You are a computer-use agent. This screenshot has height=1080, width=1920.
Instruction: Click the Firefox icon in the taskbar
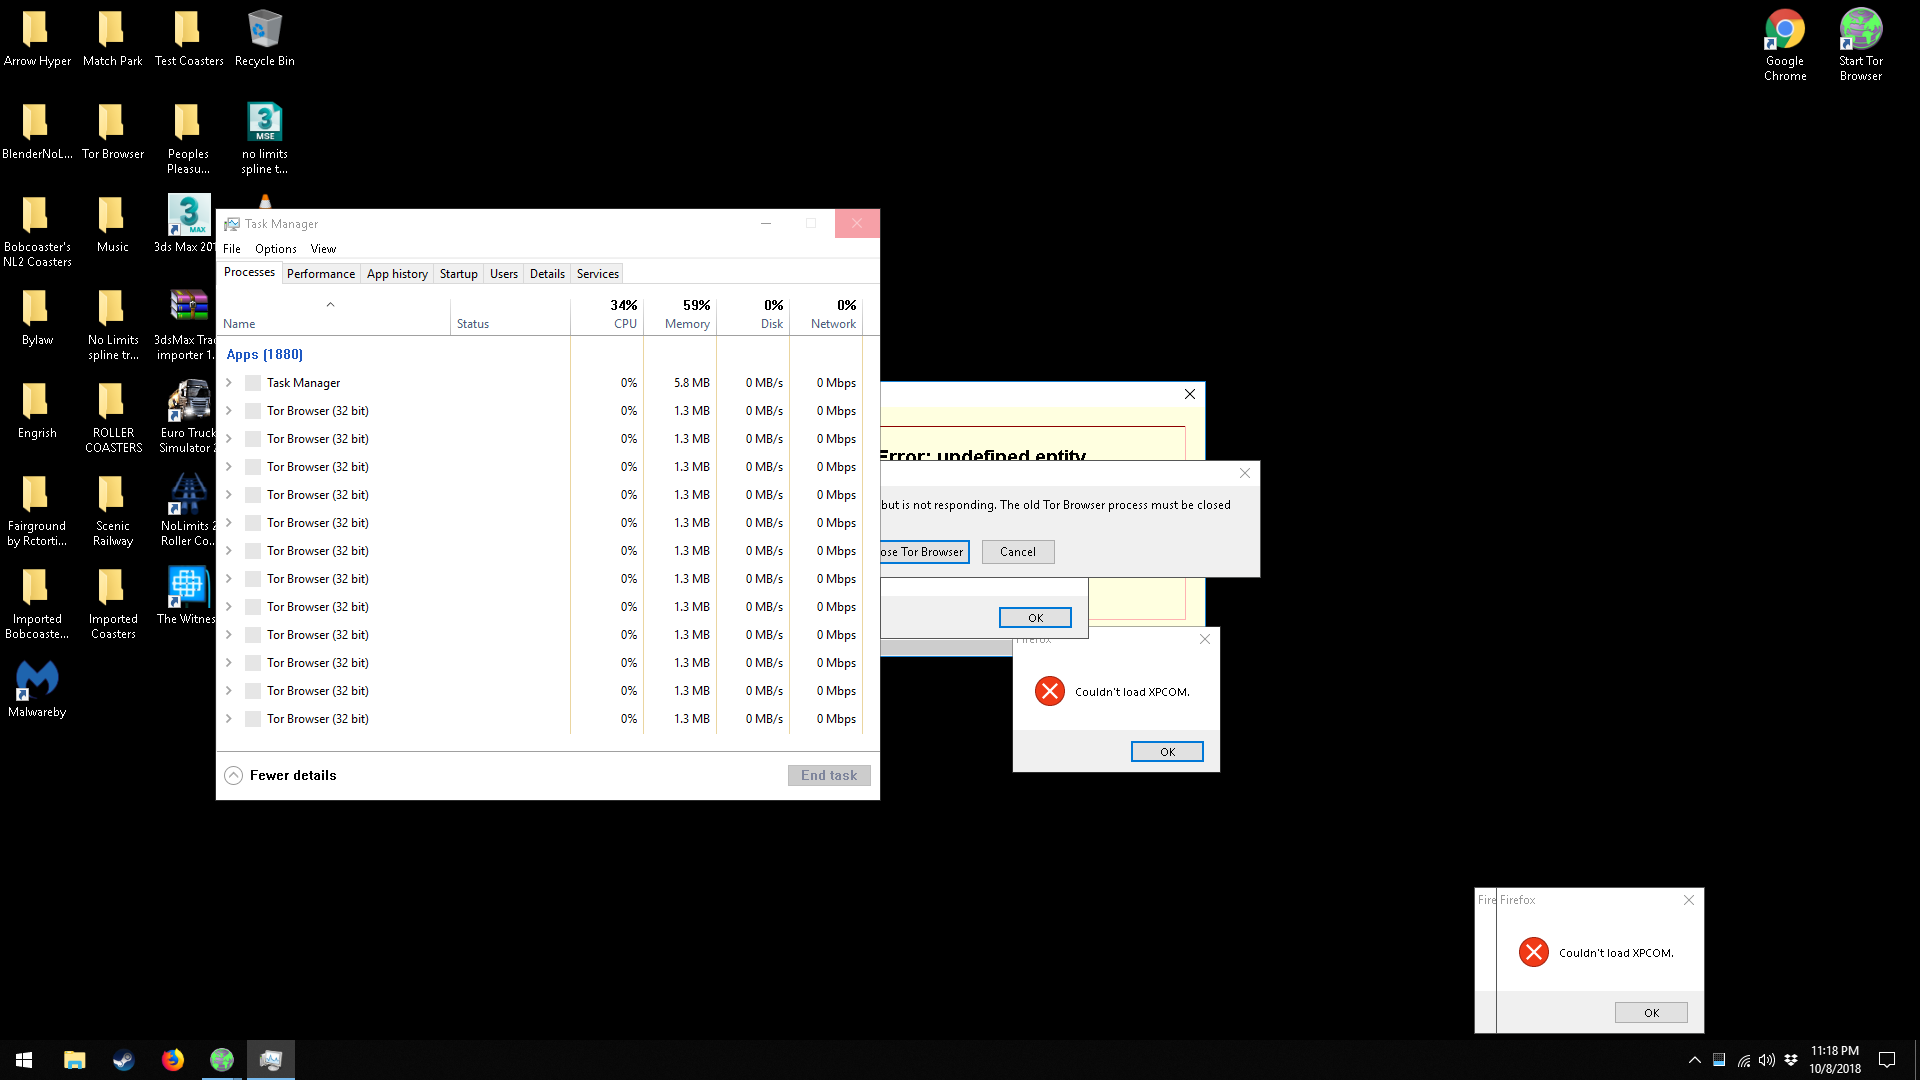172,1060
